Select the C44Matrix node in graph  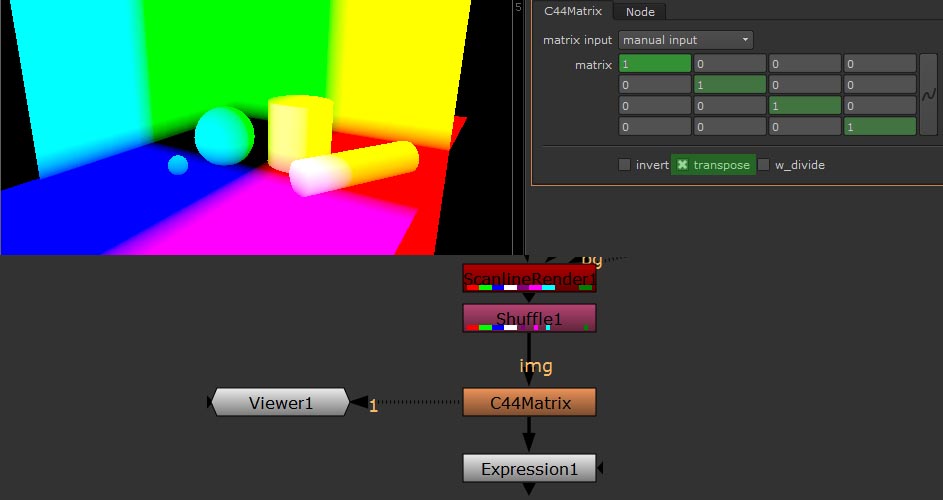point(530,403)
